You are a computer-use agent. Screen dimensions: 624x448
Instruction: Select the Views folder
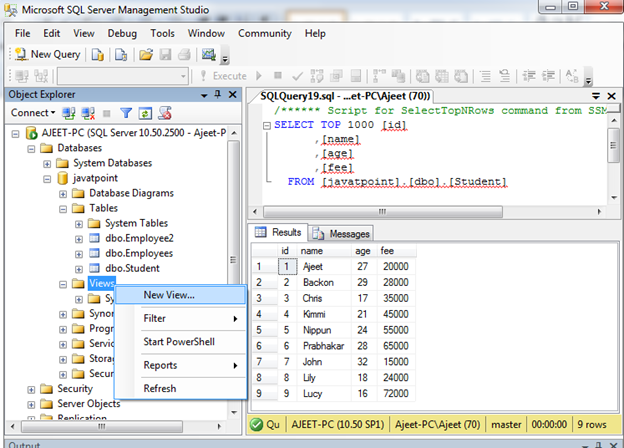click(x=101, y=283)
